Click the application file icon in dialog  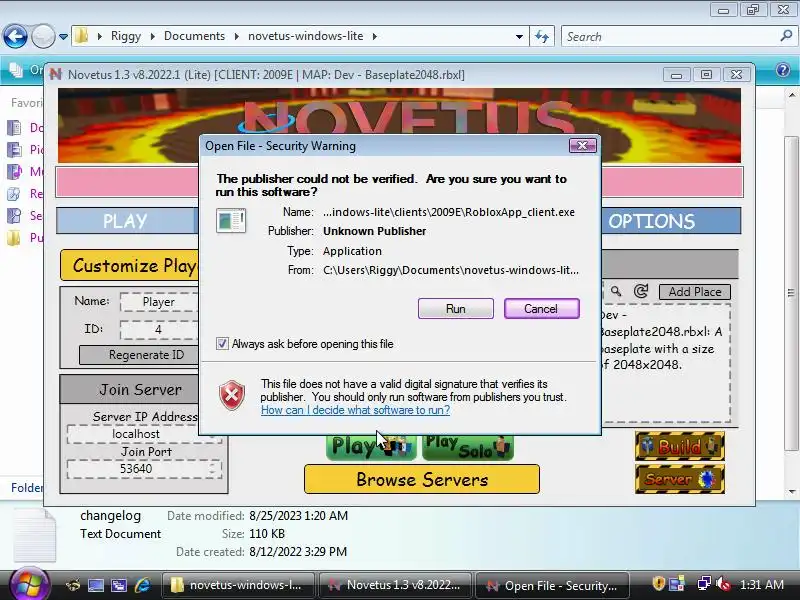[231, 220]
